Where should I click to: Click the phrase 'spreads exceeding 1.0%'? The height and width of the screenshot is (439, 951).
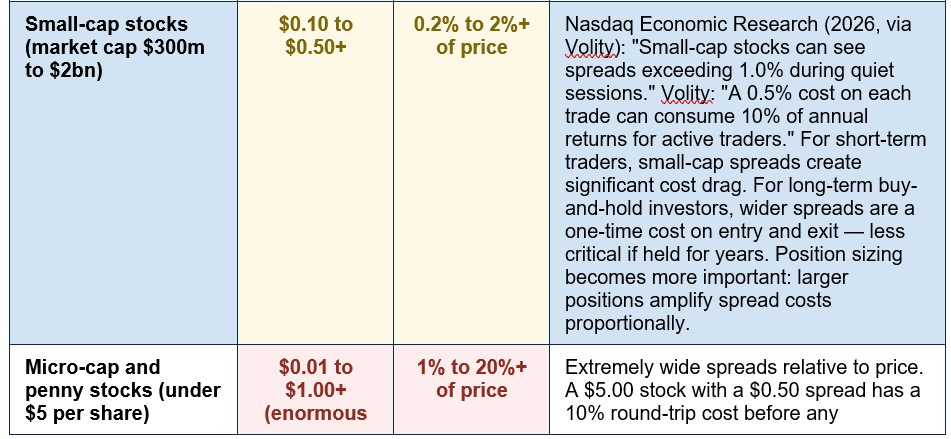tap(676, 70)
